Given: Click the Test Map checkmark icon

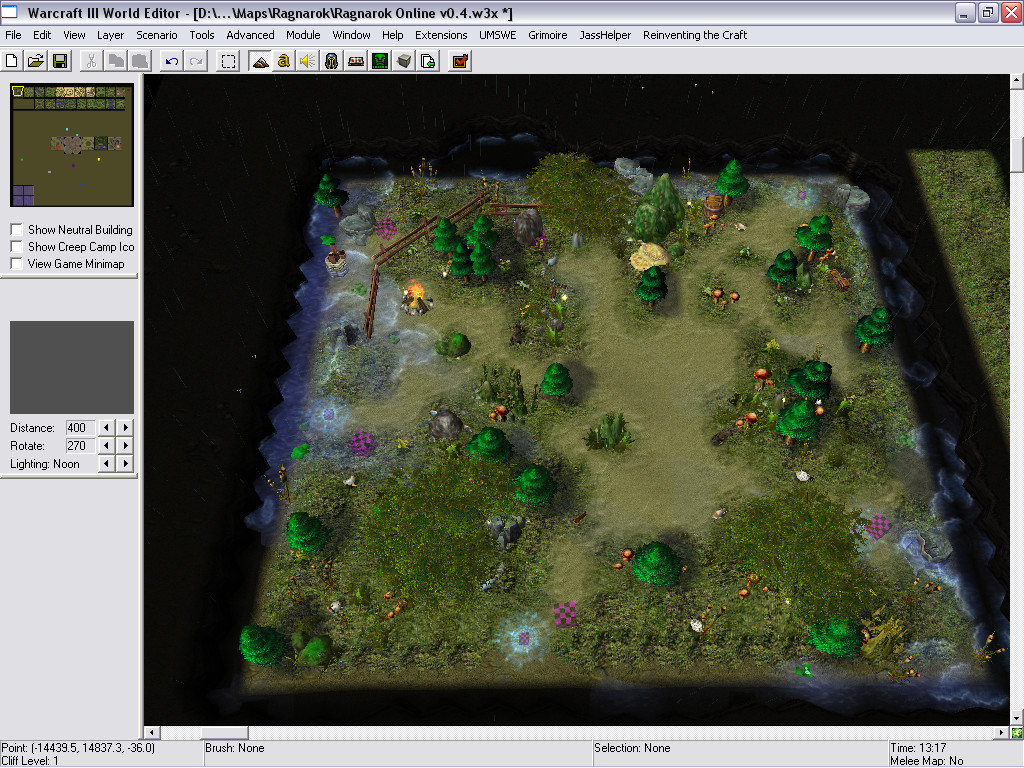Looking at the screenshot, I should [x=460, y=61].
